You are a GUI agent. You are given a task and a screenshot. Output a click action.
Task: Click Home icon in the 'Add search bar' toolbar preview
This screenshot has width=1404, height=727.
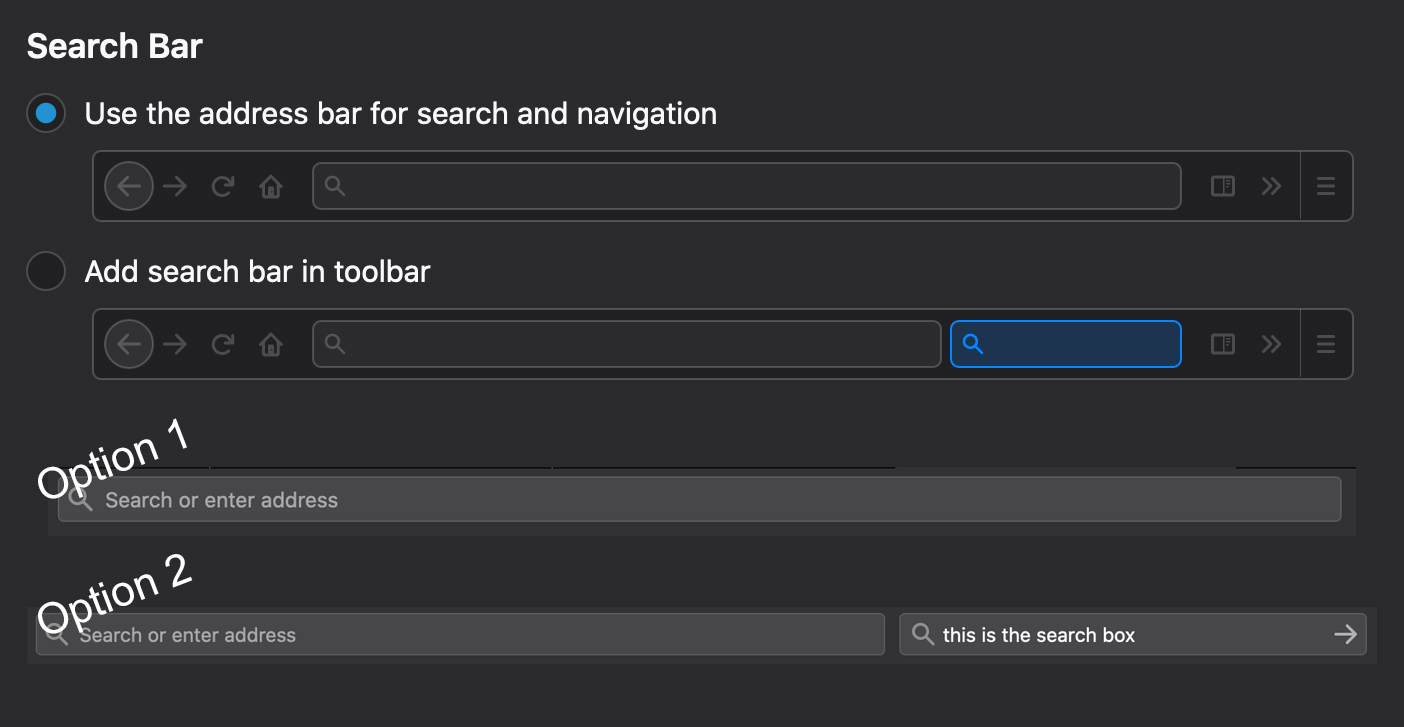[271, 344]
